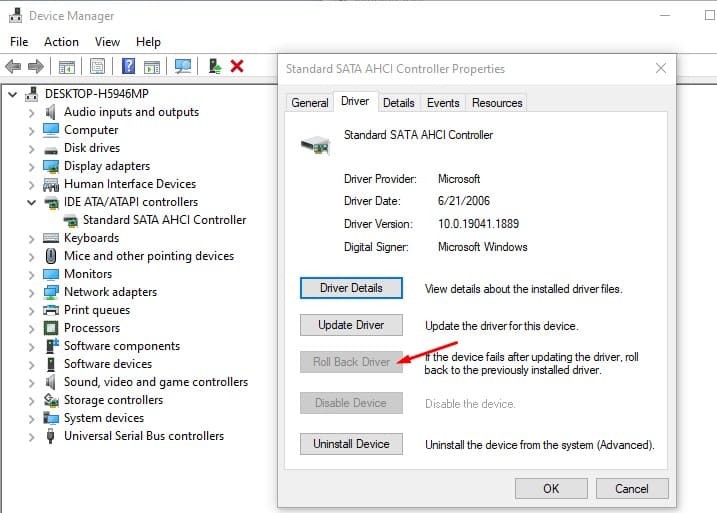Screen dimensions: 717x513
Task: Click the SATA controller device icon in dialog
Action: coord(315,145)
